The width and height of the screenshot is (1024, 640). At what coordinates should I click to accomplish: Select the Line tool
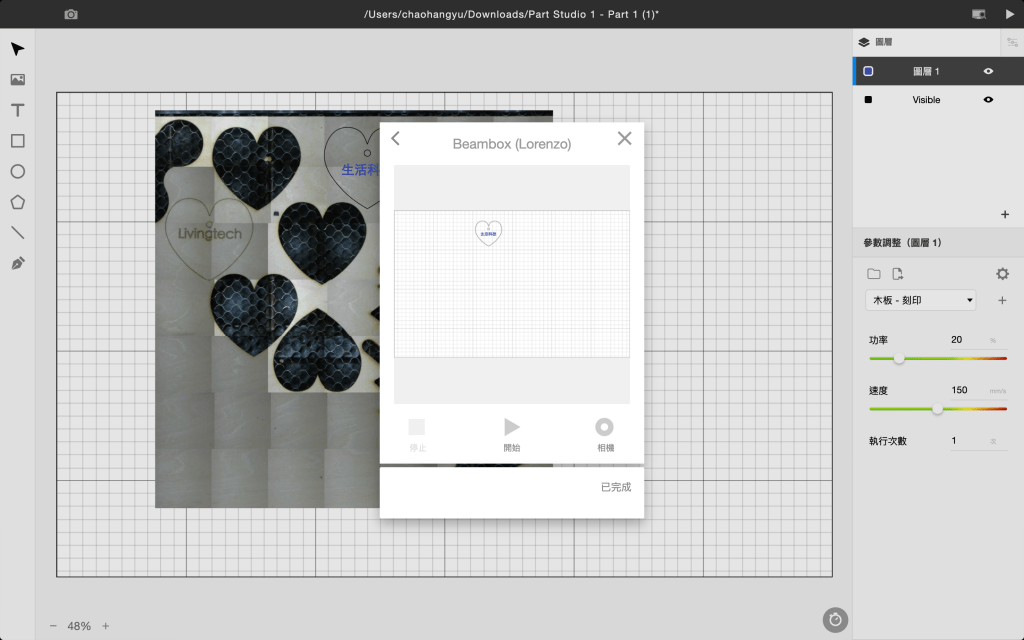(17, 233)
